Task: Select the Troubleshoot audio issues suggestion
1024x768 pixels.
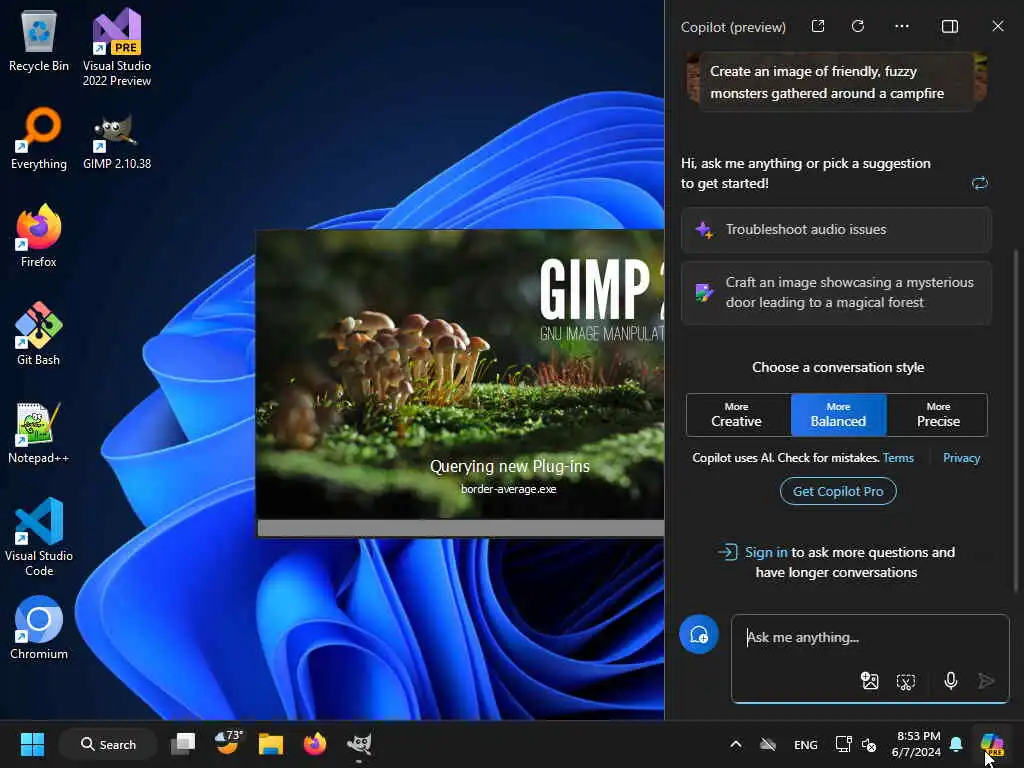Action: 836,230
